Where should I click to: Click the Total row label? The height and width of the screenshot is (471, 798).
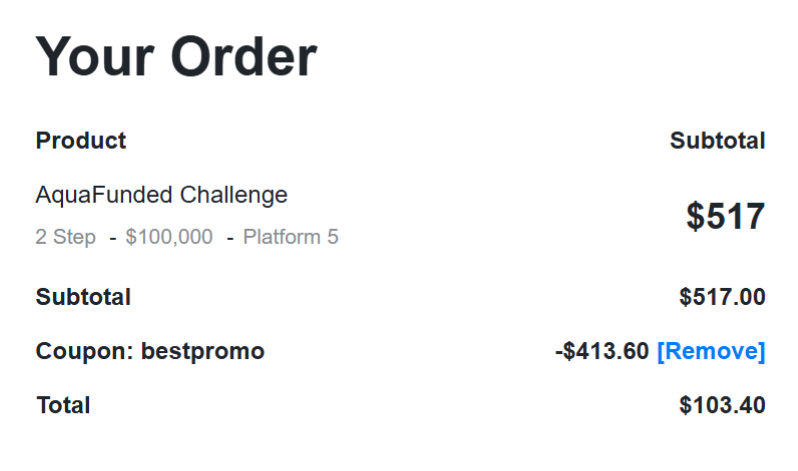coord(63,405)
